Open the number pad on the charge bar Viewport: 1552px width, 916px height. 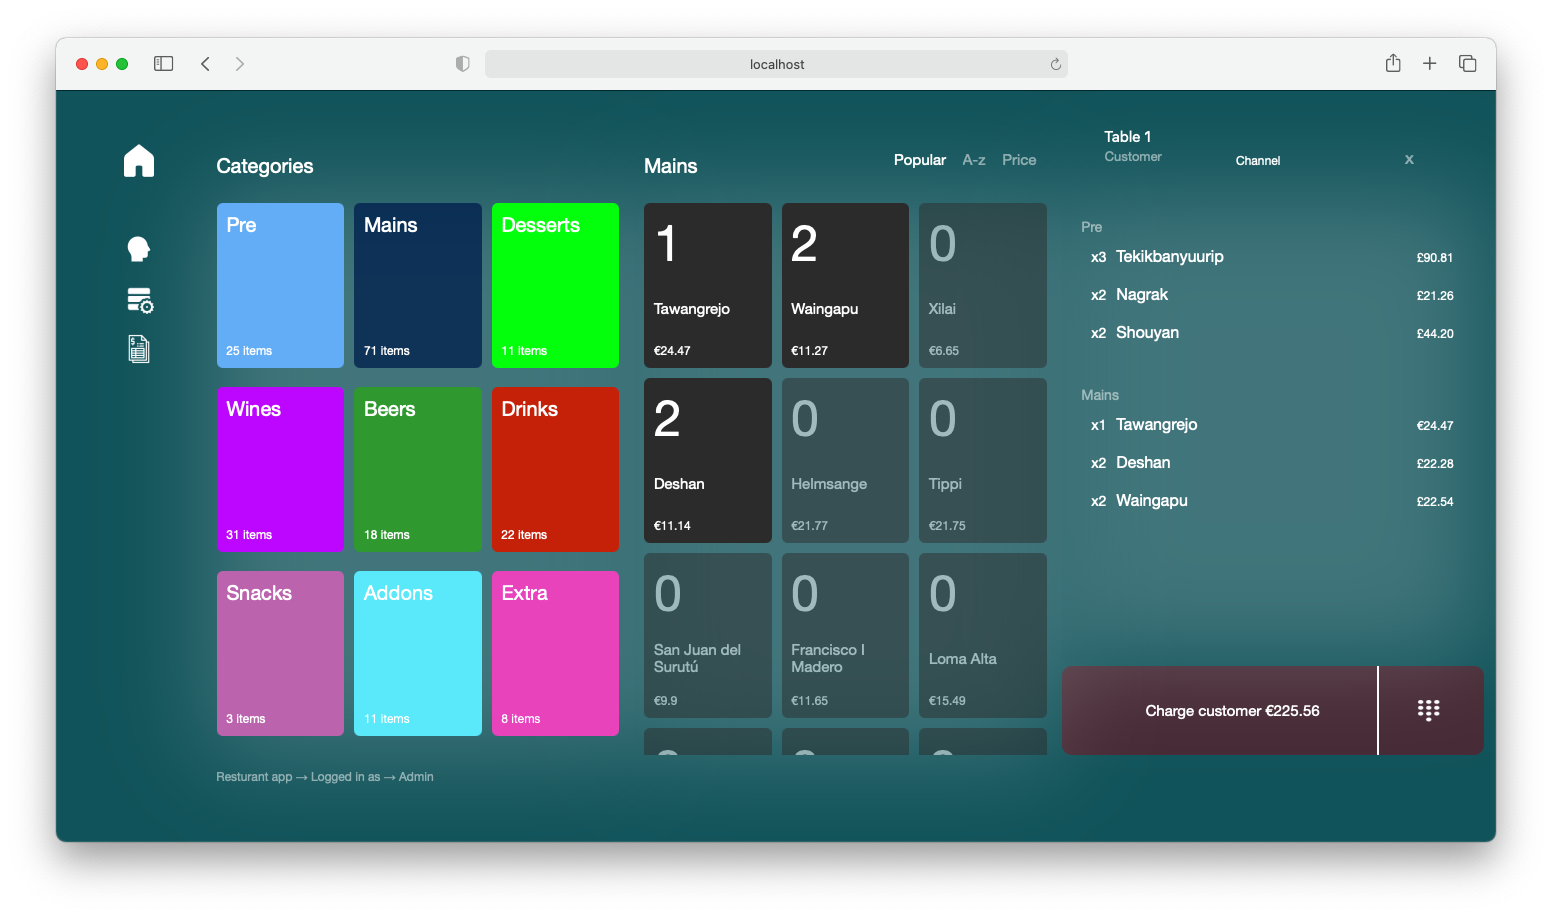click(x=1429, y=710)
